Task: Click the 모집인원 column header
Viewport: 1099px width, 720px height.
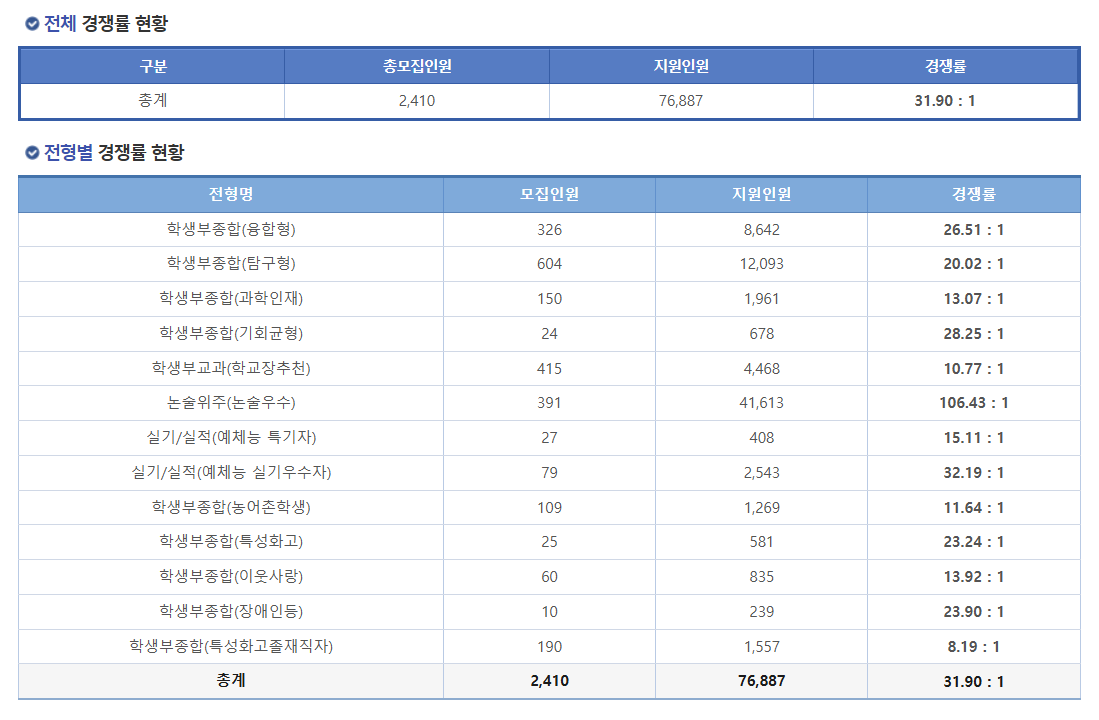Action: pos(550,194)
